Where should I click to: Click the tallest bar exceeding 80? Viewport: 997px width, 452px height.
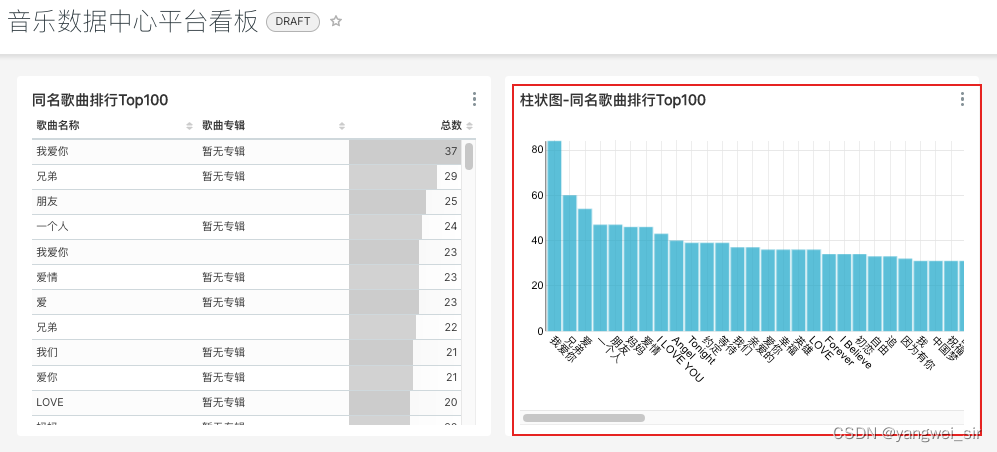[x=554, y=236]
